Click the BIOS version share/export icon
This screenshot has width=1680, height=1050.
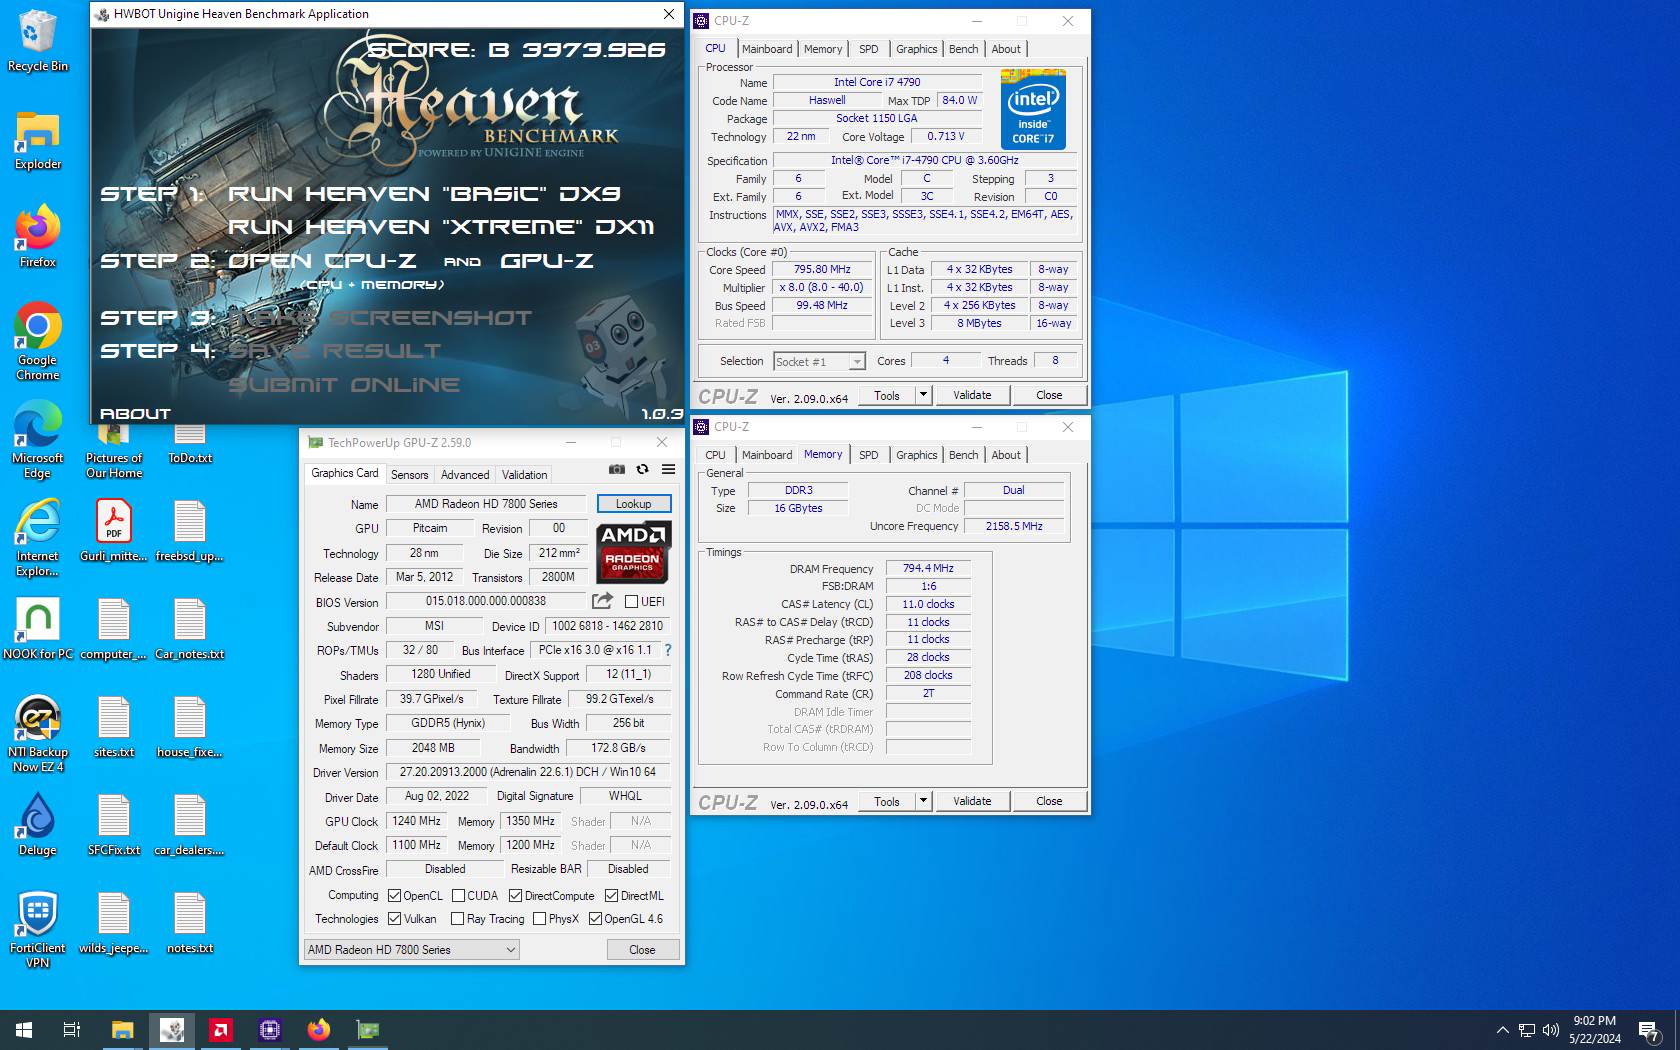[x=602, y=601]
